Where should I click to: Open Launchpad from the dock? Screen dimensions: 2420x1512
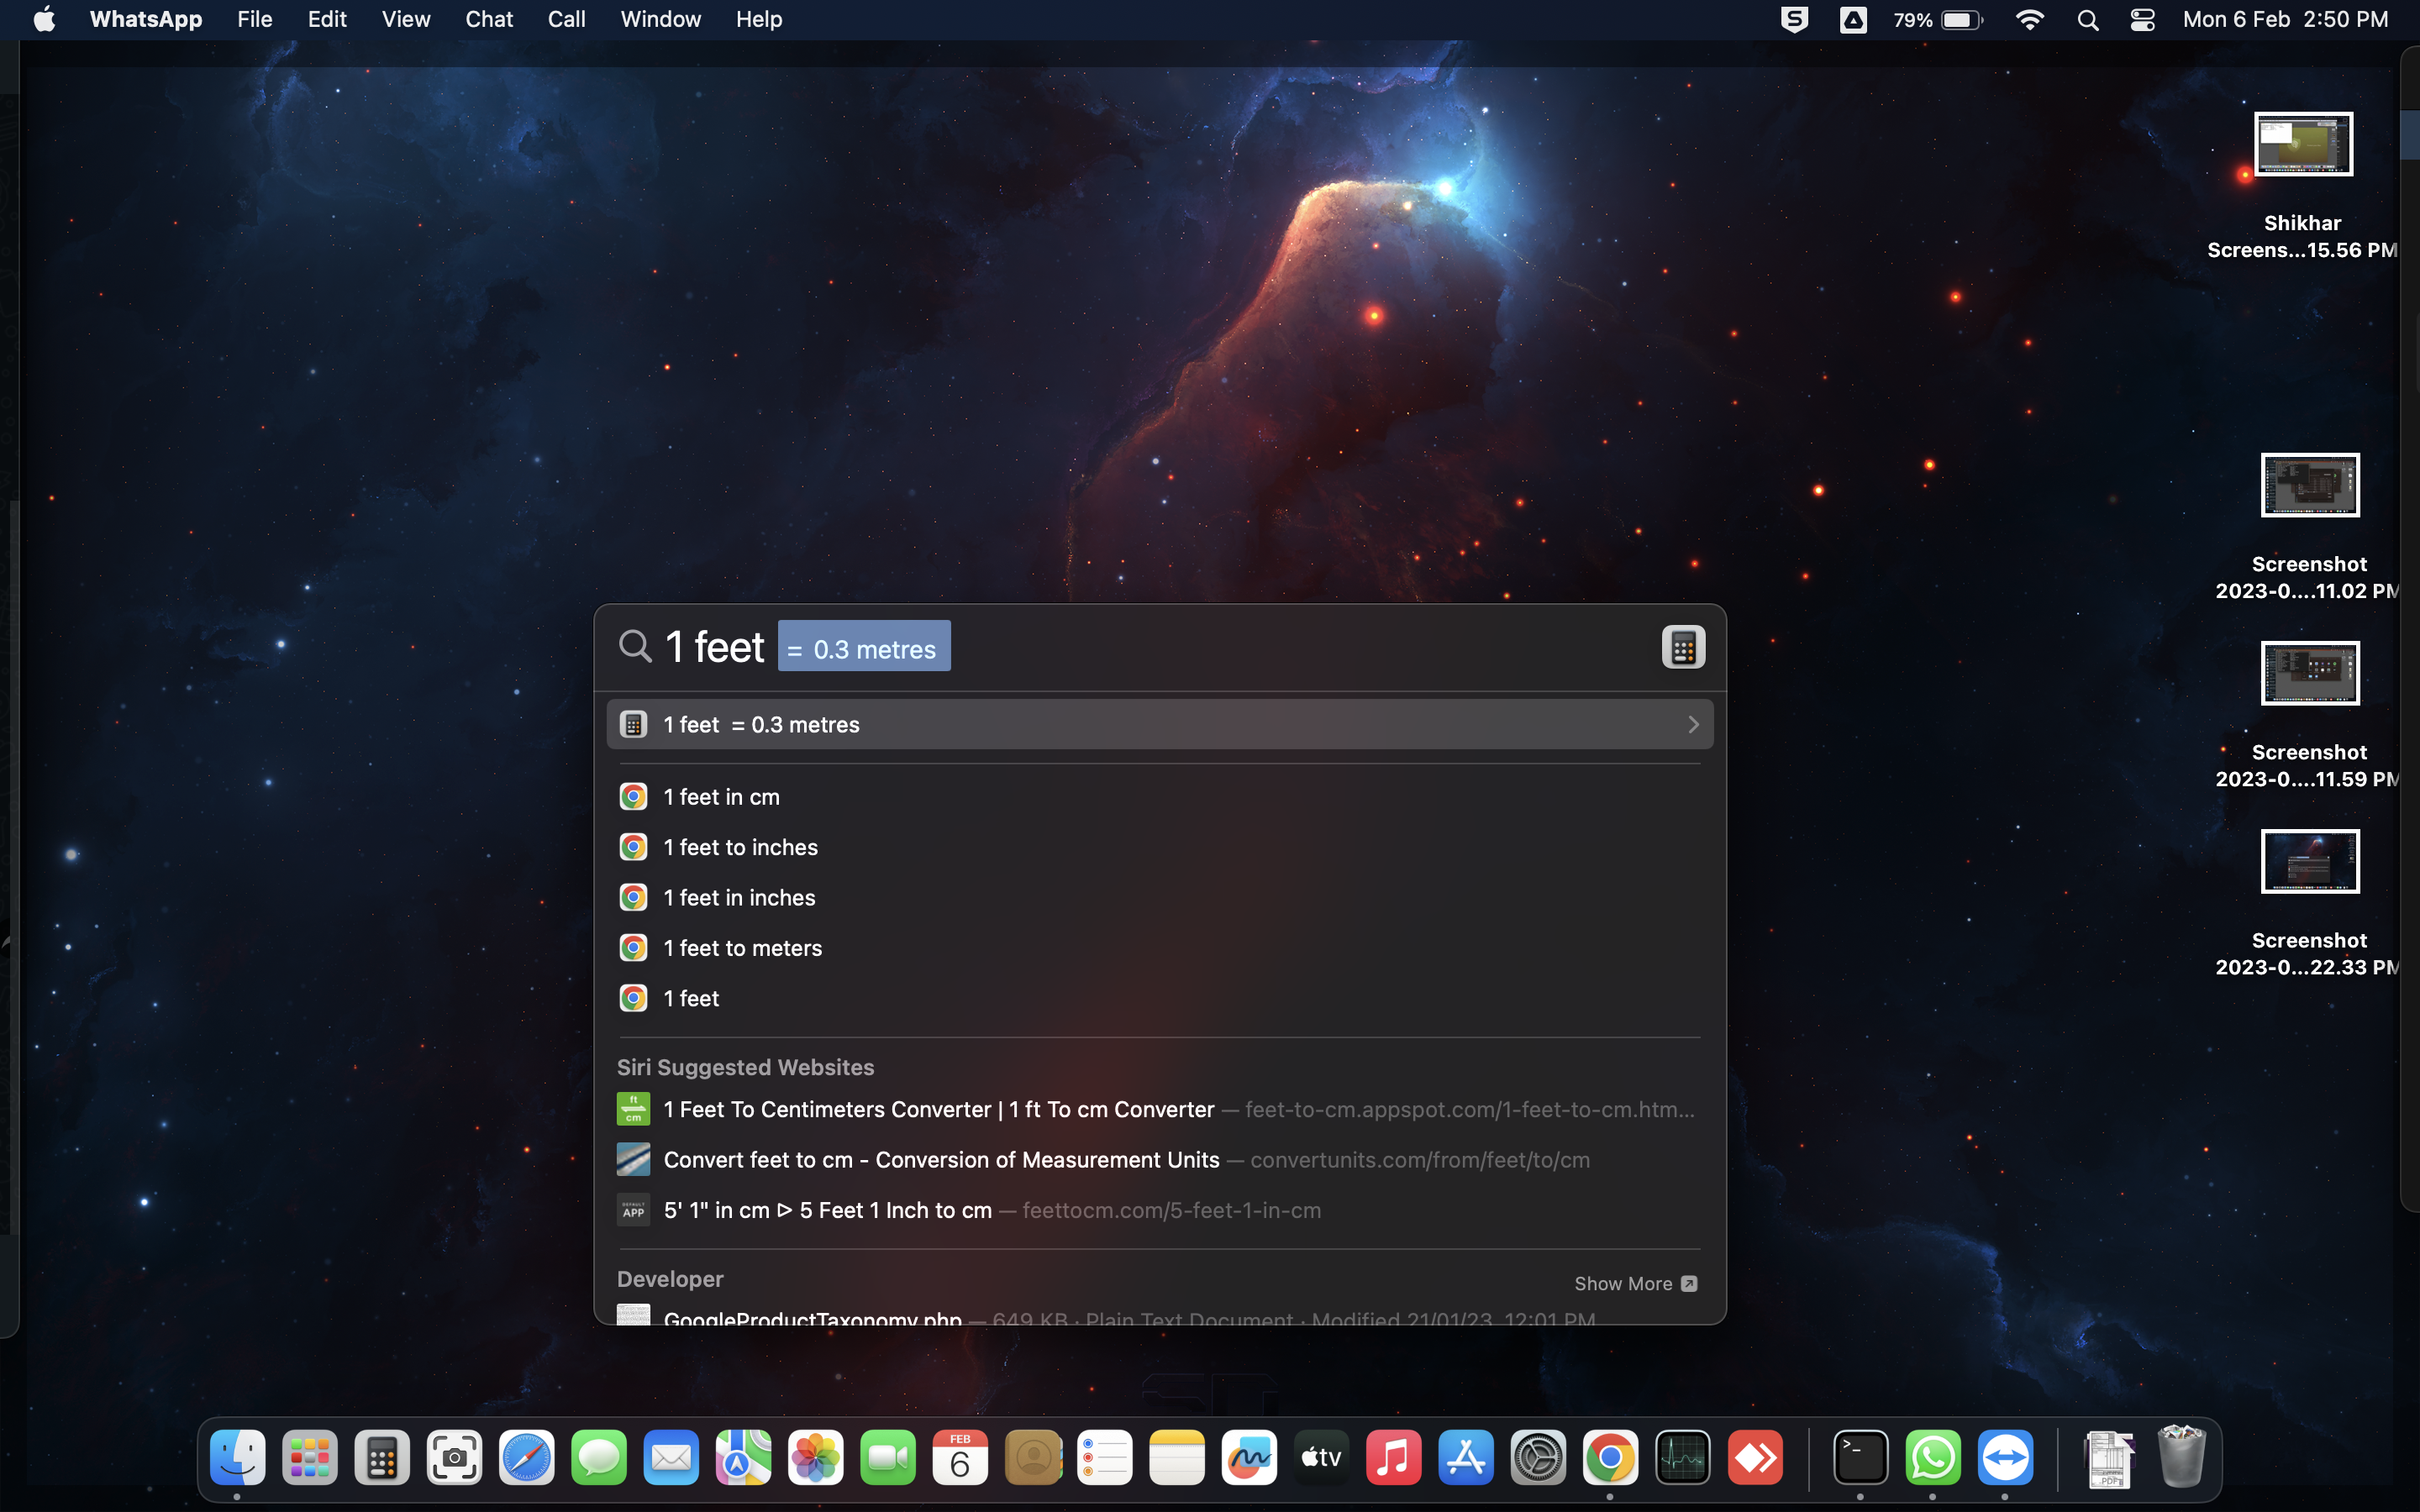pyautogui.click(x=310, y=1458)
